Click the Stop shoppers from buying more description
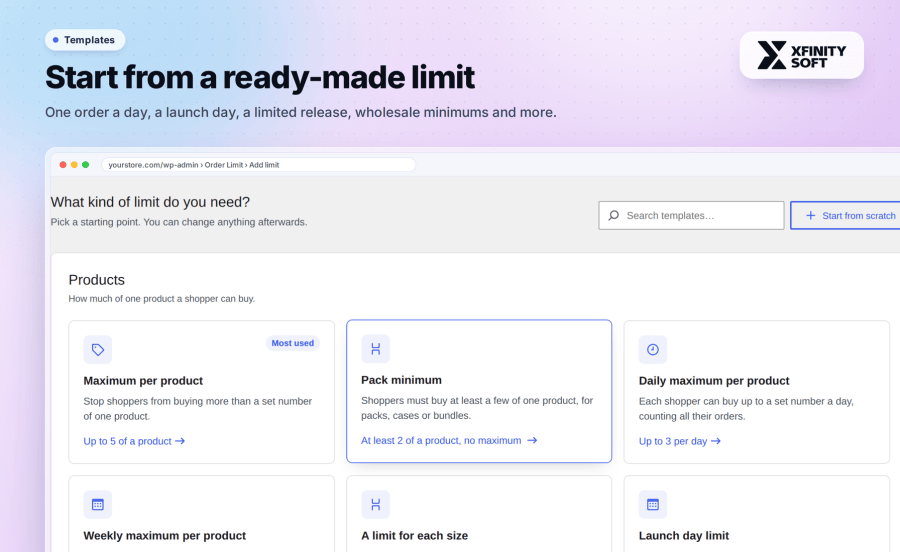Image resolution: width=900 pixels, height=552 pixels. (x=197, y=409)
